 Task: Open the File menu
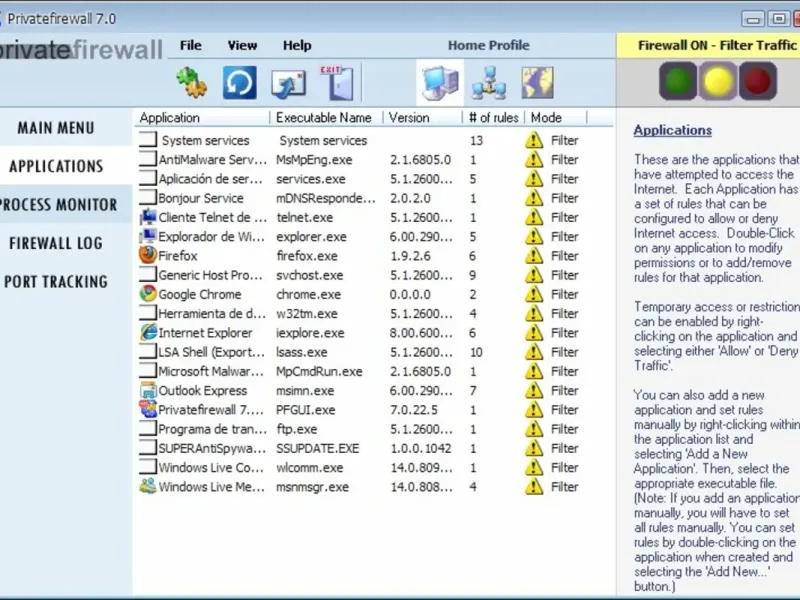tap(190, 45)
